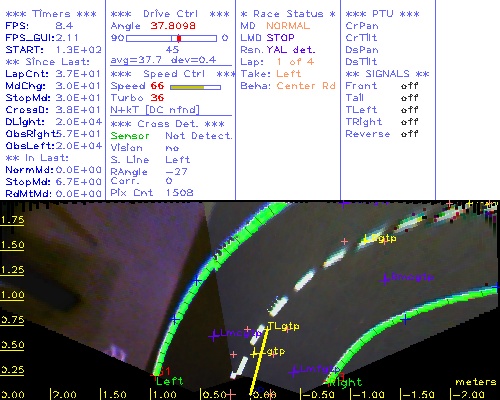
Task: Toggle the Front signal off value
Action: [409, 86]
